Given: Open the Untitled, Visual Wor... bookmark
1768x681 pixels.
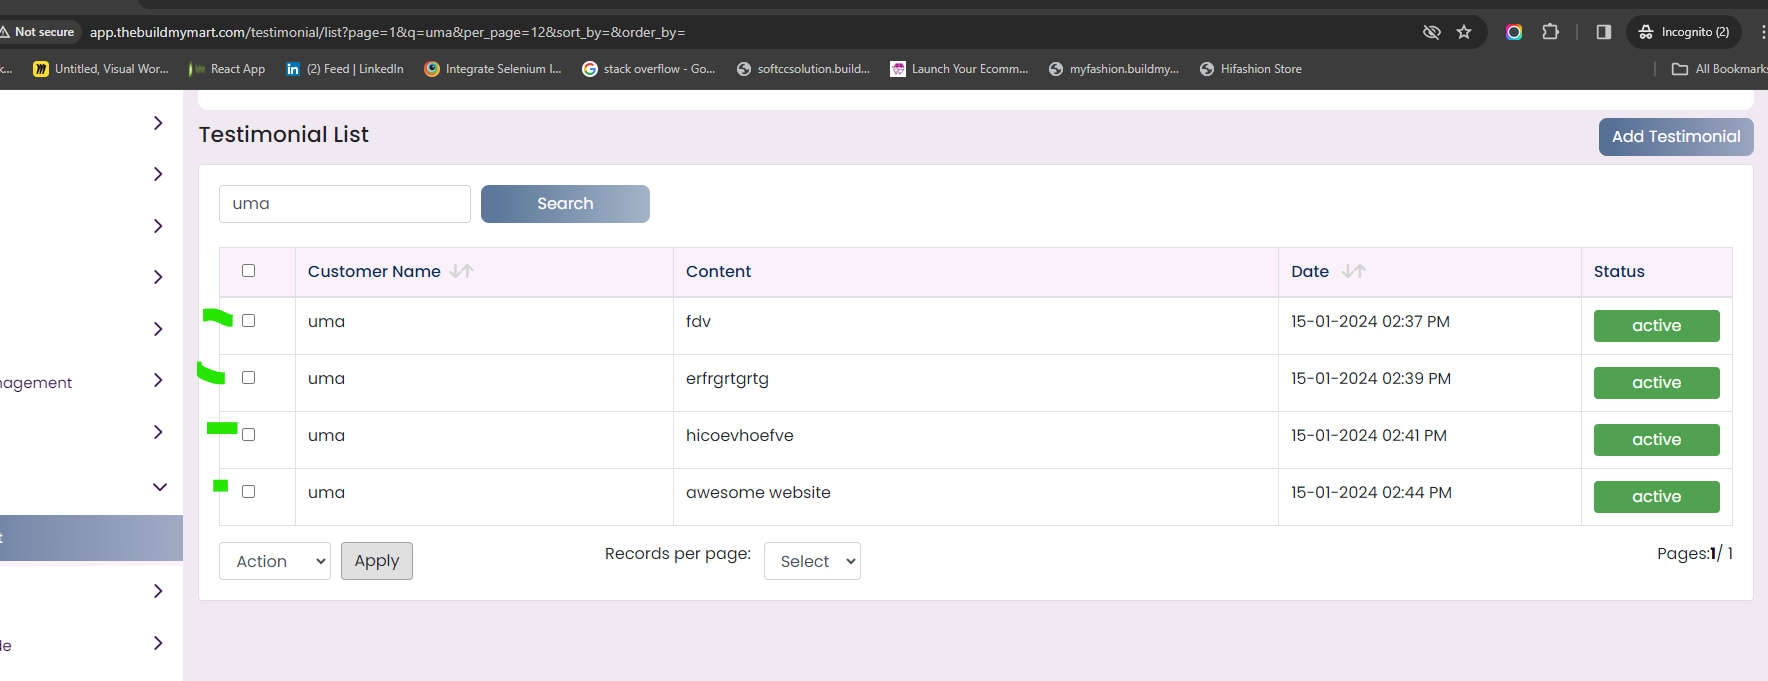Looking at the screenshot, I should pyautogui.click(x=101, y=69).
